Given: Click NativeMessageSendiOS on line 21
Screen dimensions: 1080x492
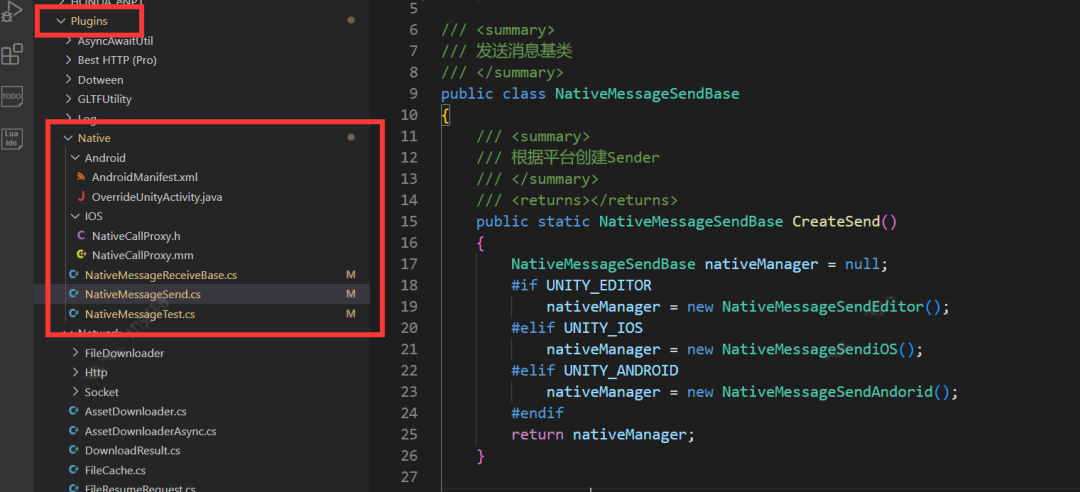Looking at the screenshot, I should tap(809, 349).
